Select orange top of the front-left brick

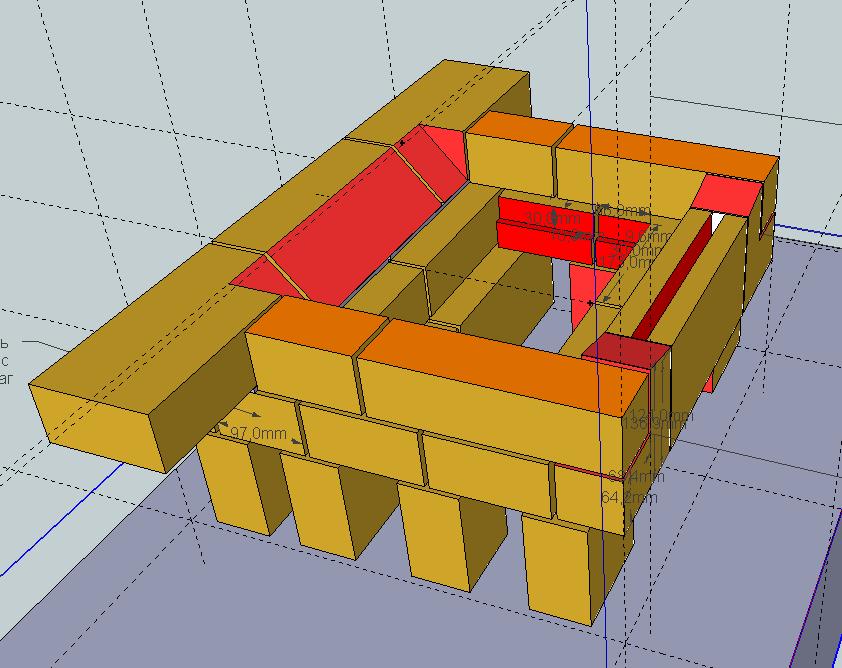(x=315, y=320)
